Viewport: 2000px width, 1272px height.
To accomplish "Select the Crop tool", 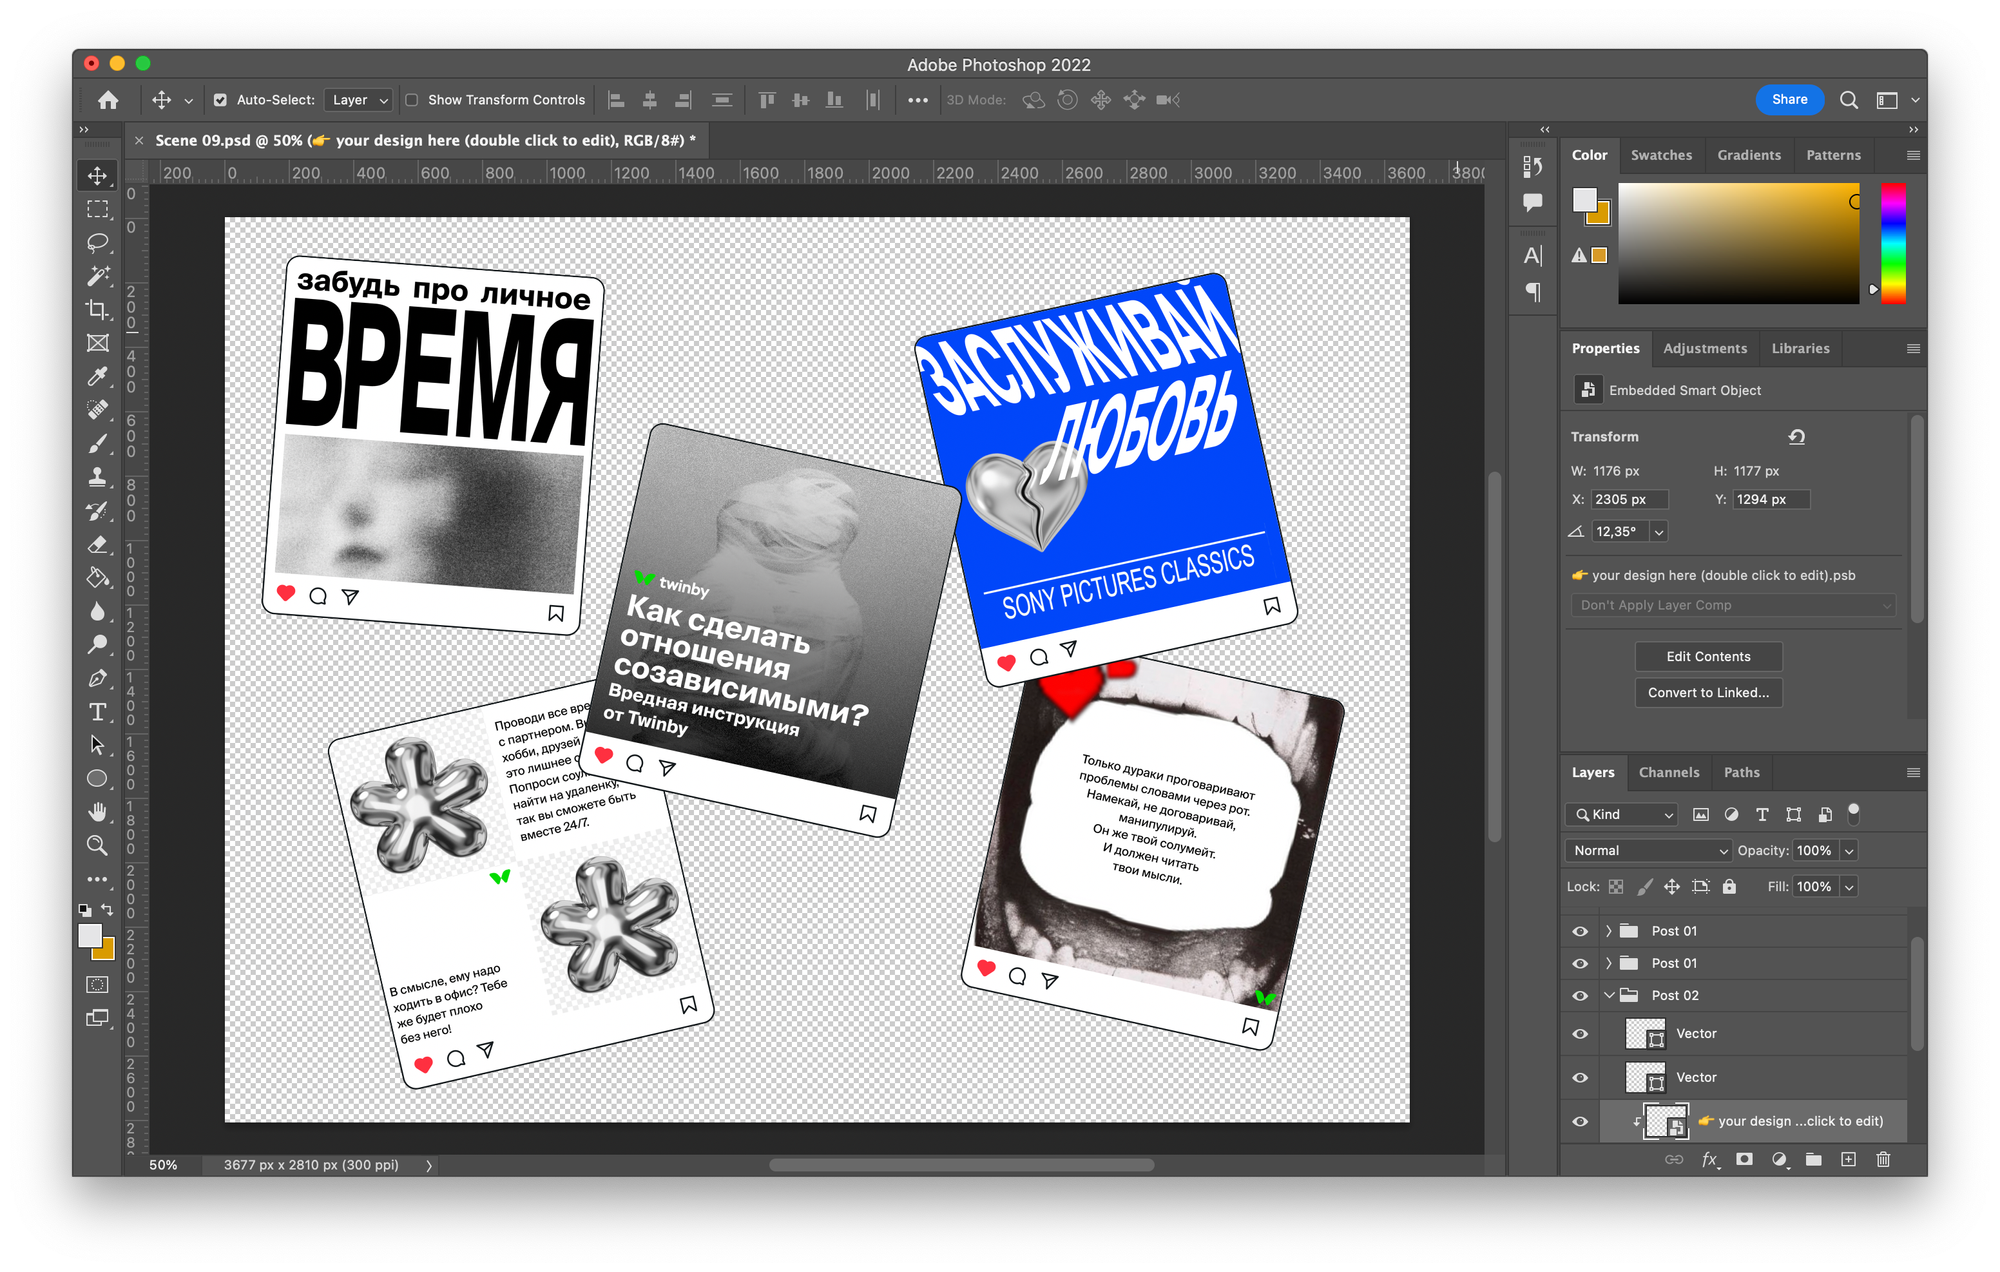I will (97, 310).
